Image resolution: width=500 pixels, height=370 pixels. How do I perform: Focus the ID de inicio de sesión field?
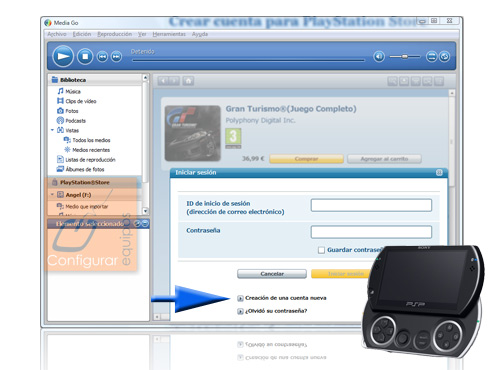point(371,205)
